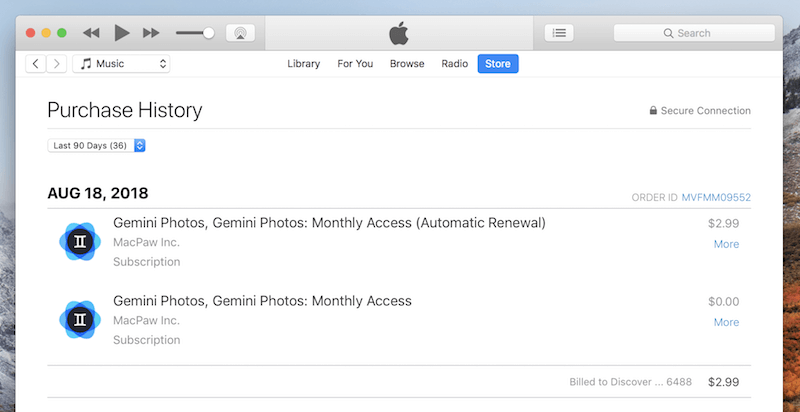Open the AirPlay output icon

point(240,33)
